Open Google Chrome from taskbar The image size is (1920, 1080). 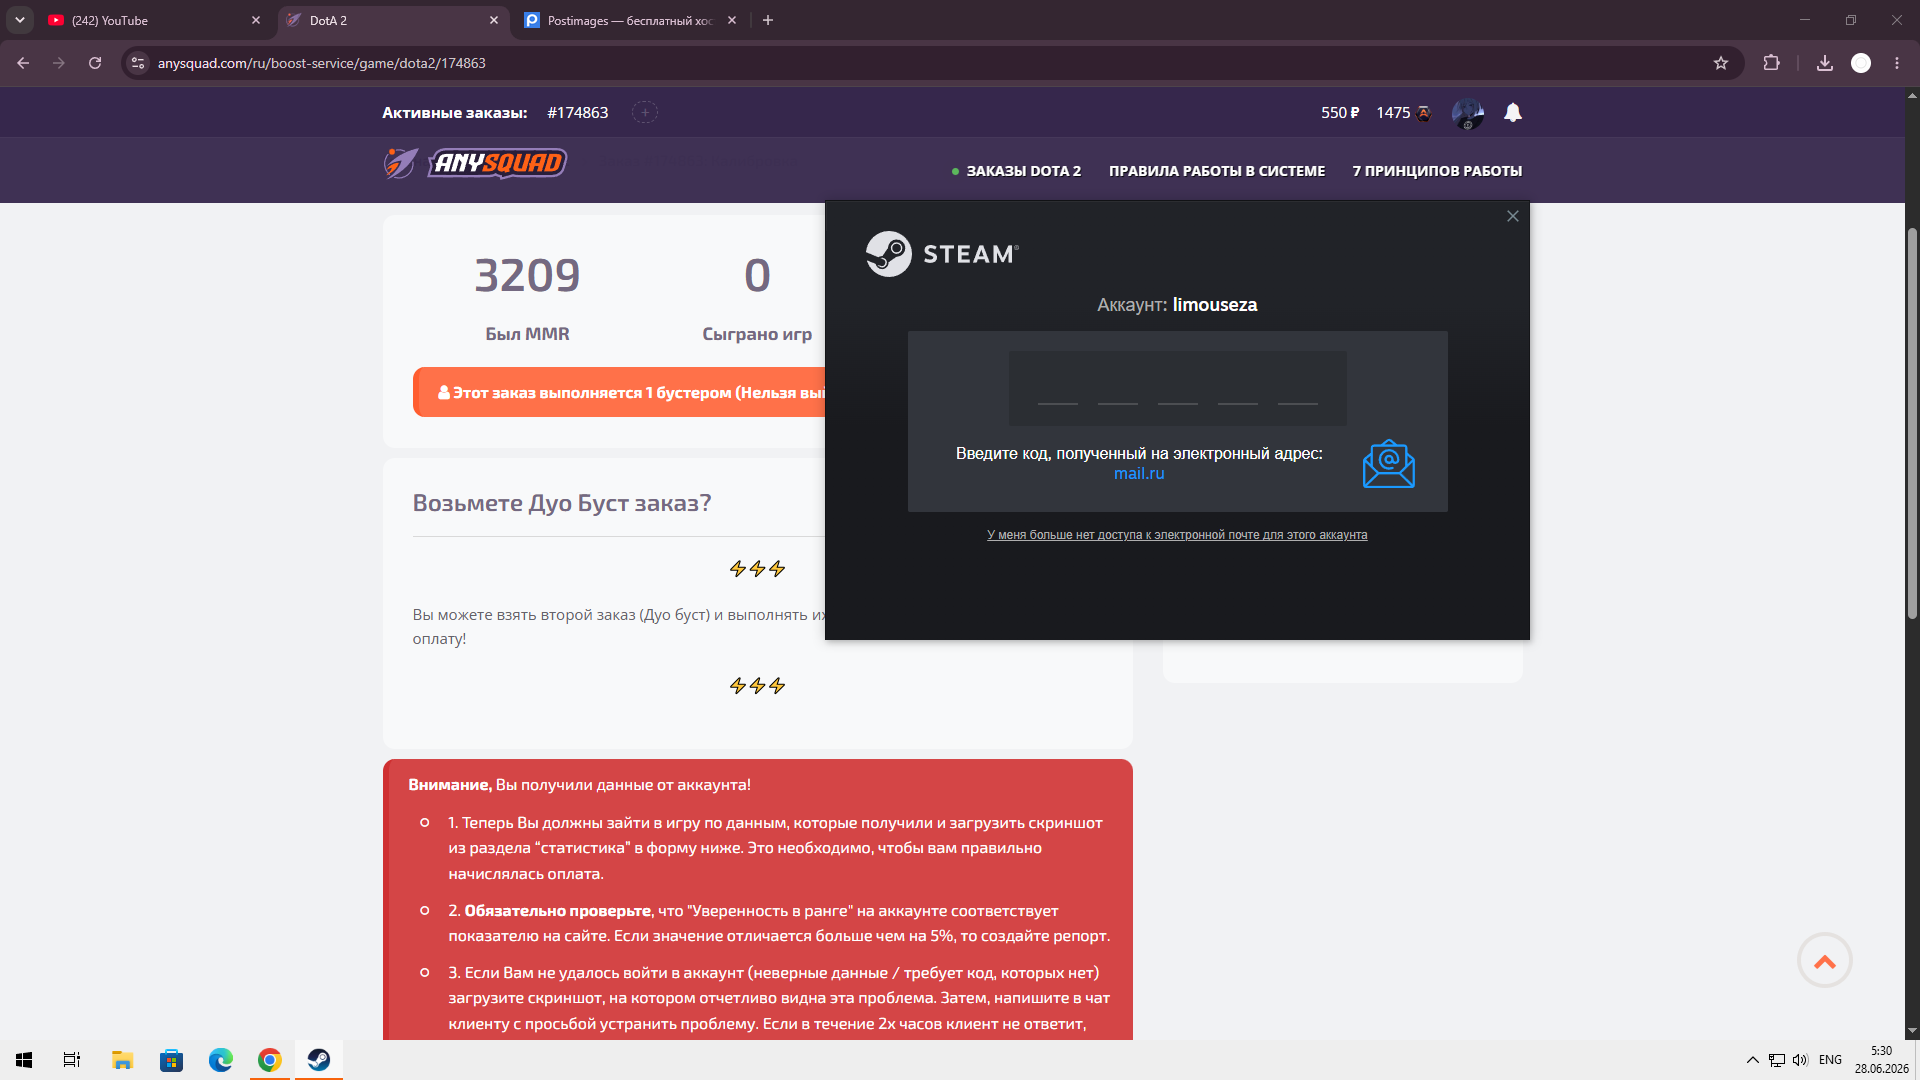pos(269,1060)
